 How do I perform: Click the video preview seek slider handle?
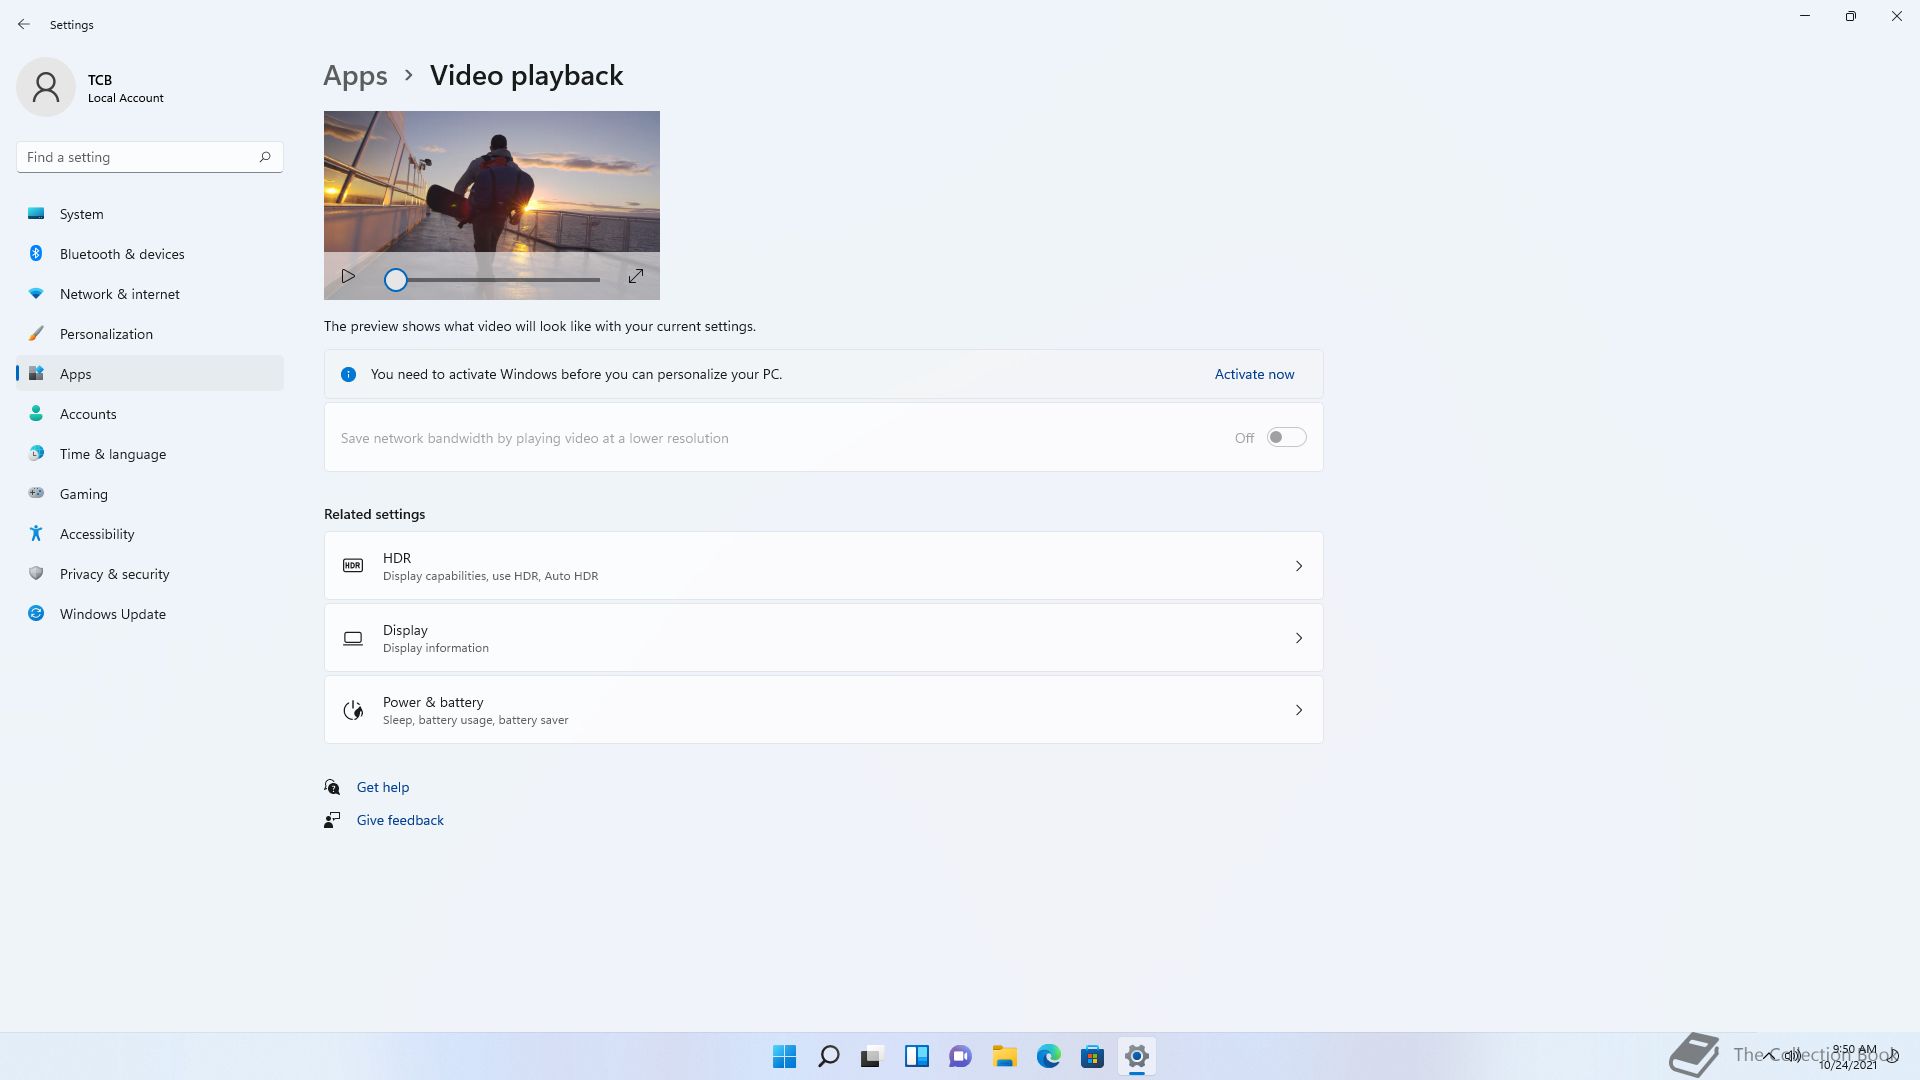396,280
